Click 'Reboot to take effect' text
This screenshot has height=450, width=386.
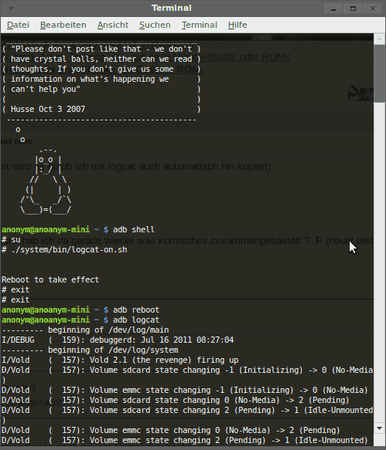(x=50, y=280)
